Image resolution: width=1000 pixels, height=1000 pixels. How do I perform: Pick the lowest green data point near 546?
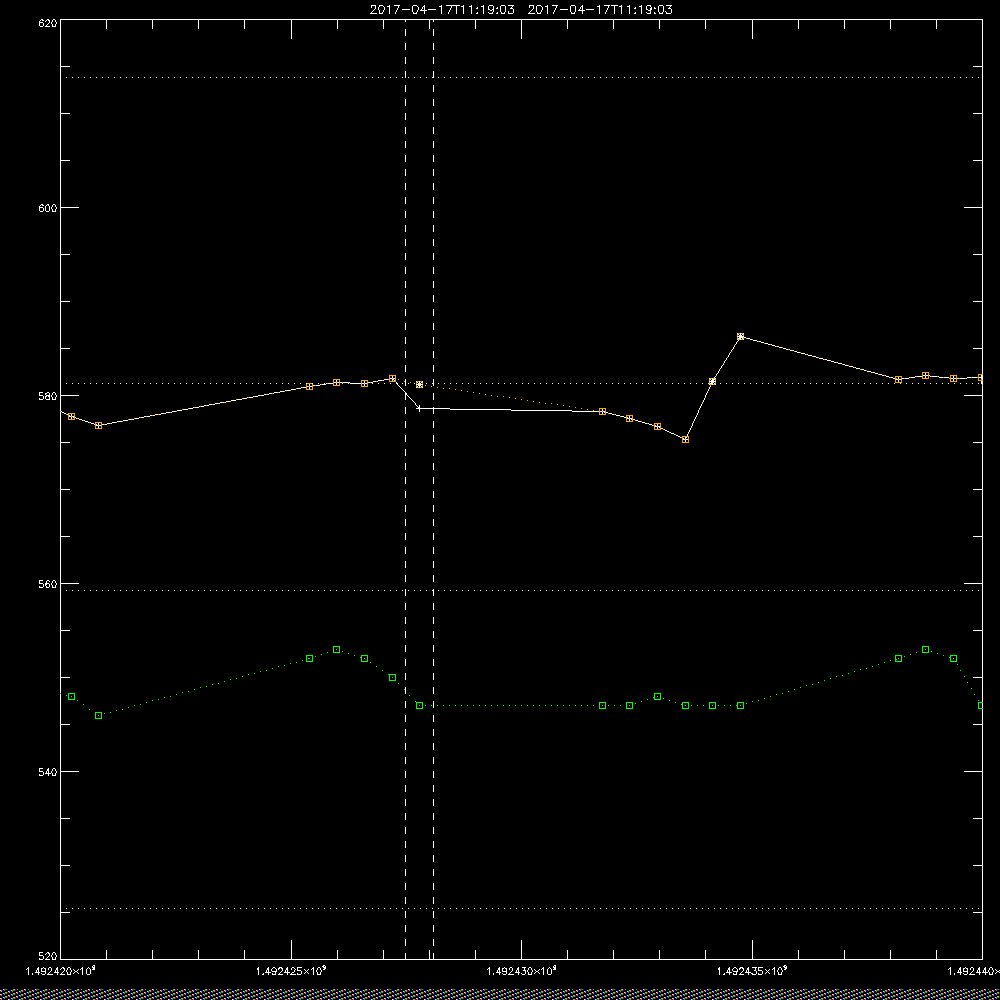(x=98, y=716)
